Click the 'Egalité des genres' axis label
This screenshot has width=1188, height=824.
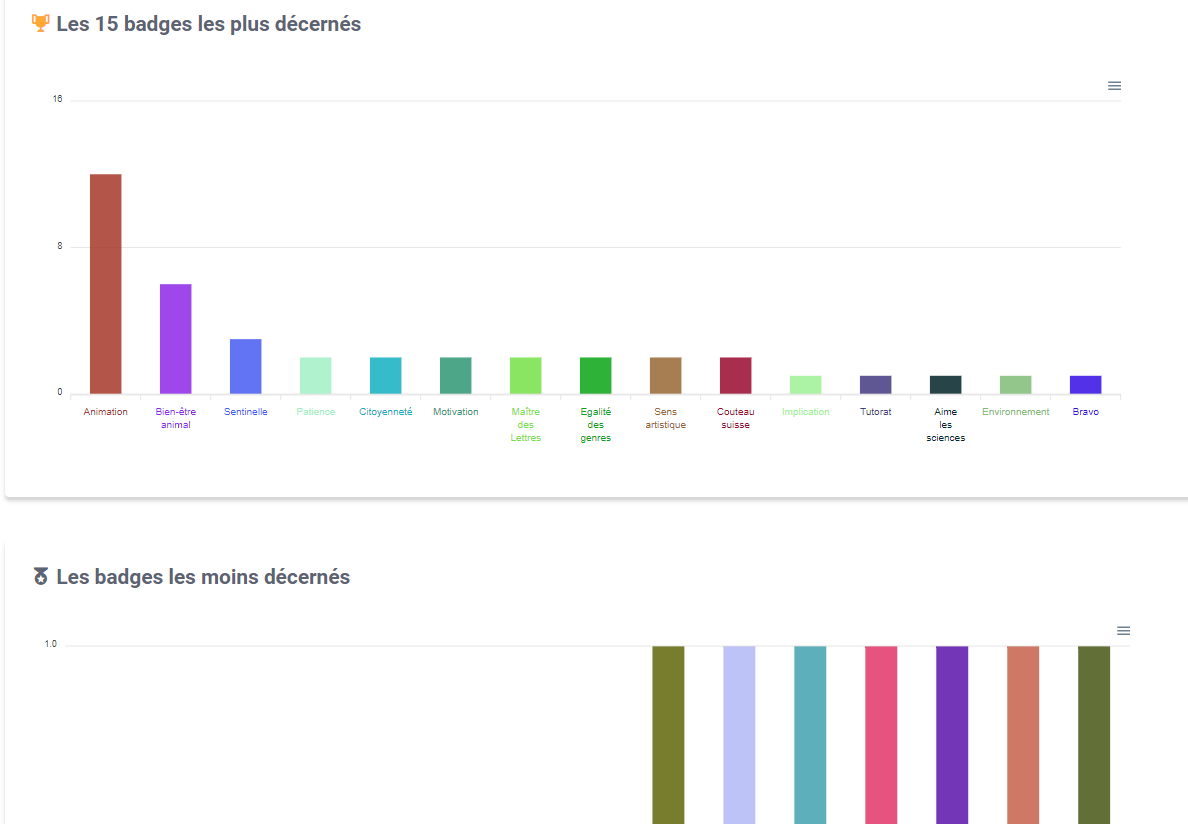(595, 425)
